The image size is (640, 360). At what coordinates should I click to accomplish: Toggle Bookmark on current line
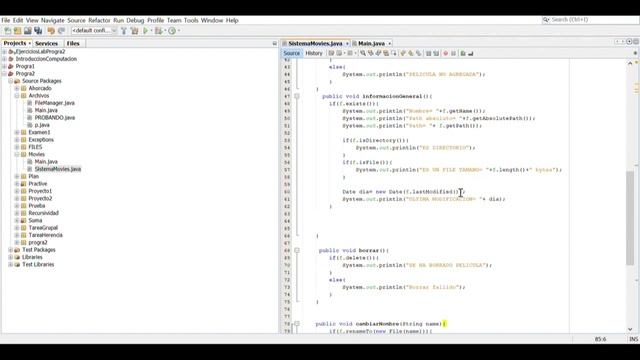point(418,53)
